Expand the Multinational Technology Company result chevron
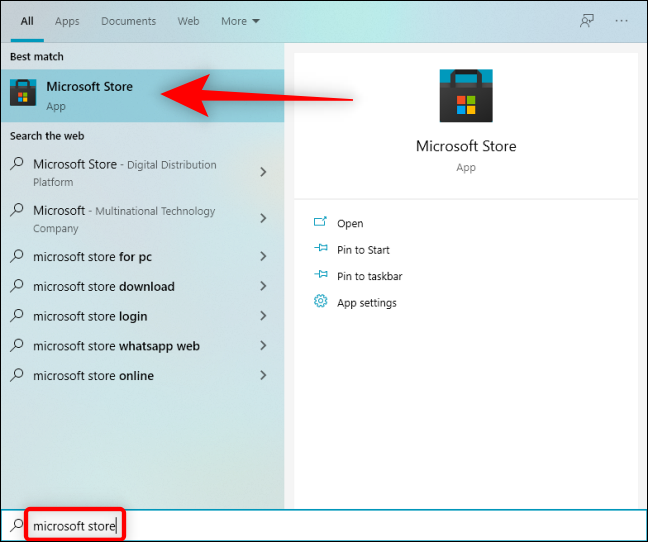Viewport: 648px width, 542px height. (263, 219)
